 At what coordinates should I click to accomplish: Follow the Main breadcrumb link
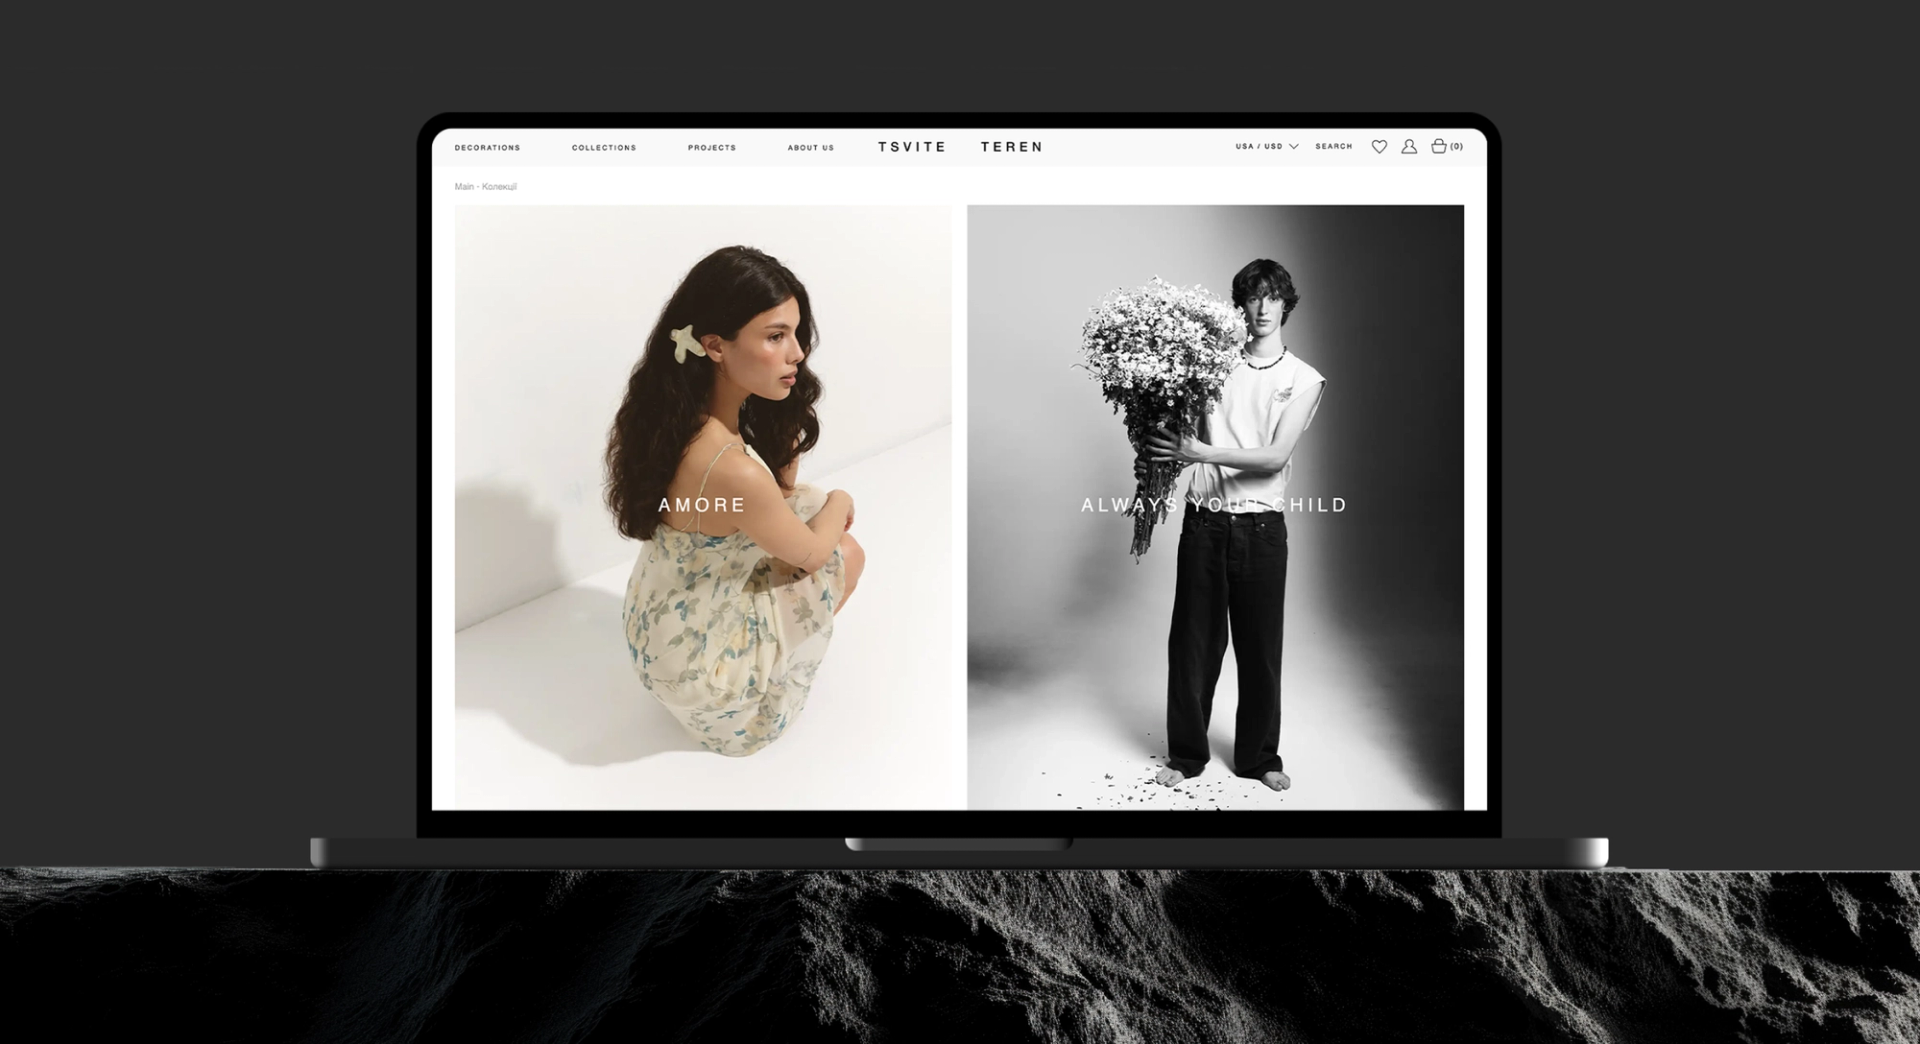pos(464,187)
